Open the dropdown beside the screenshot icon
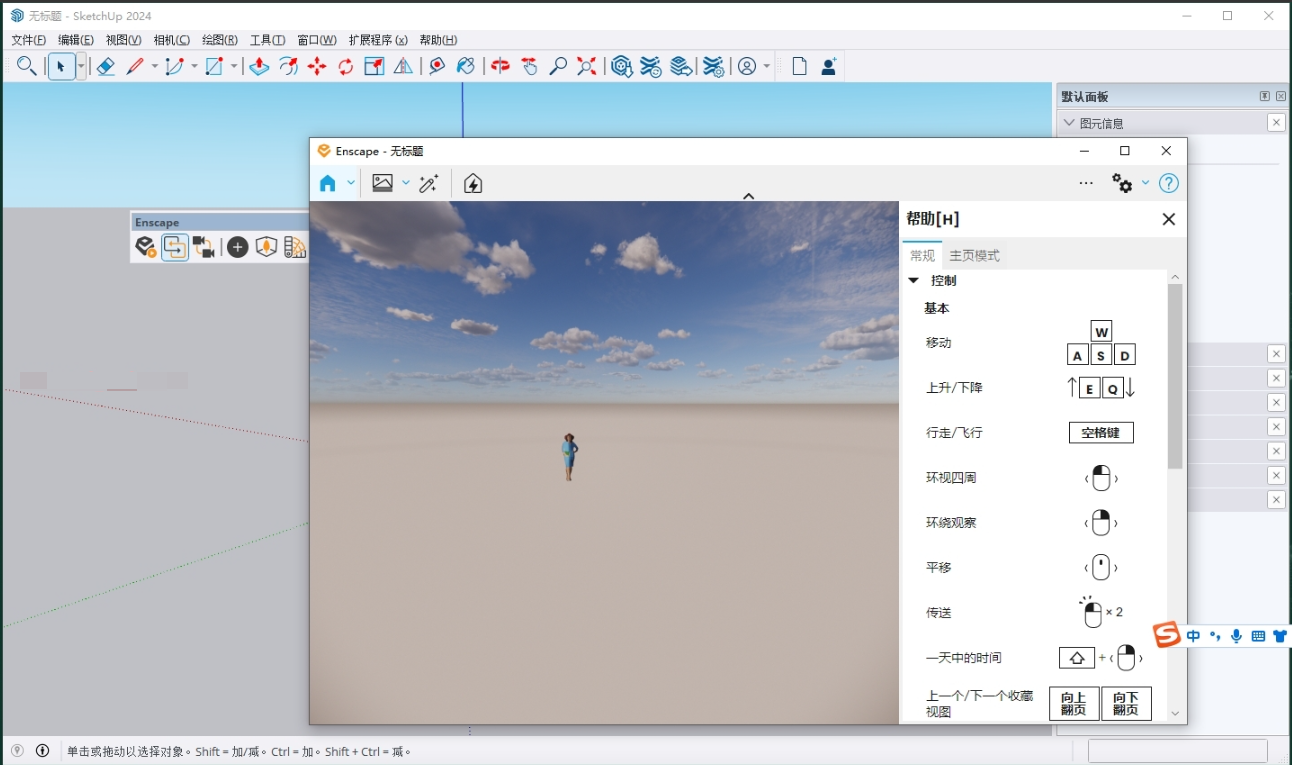Image resolution: width=1292 pixels, height=765 pixels. click(406, 183)
